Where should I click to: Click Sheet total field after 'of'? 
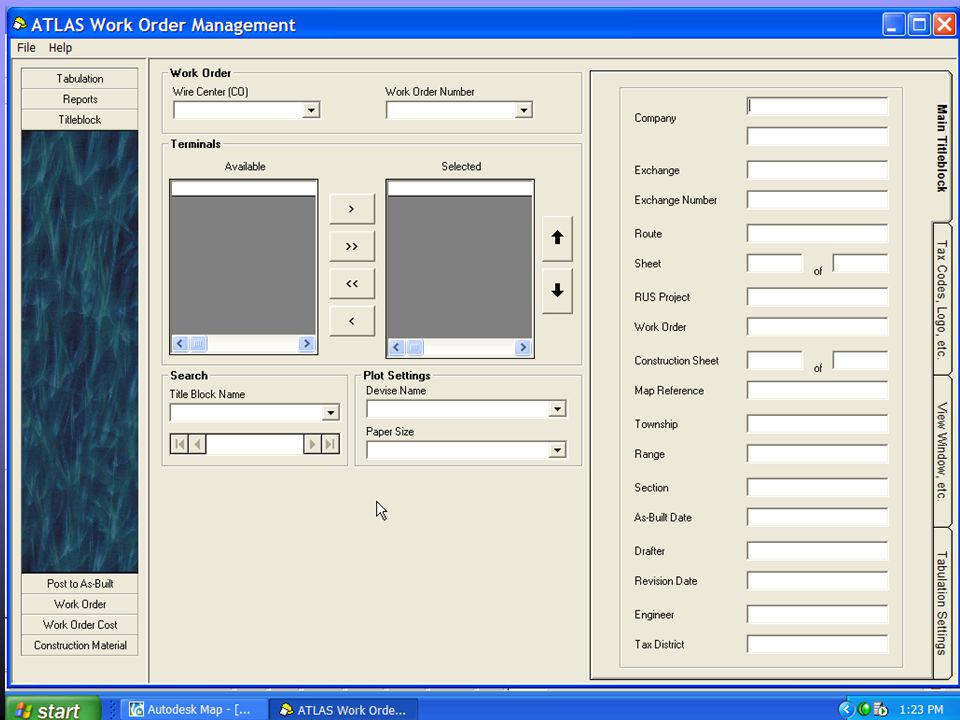click(860, 263)
